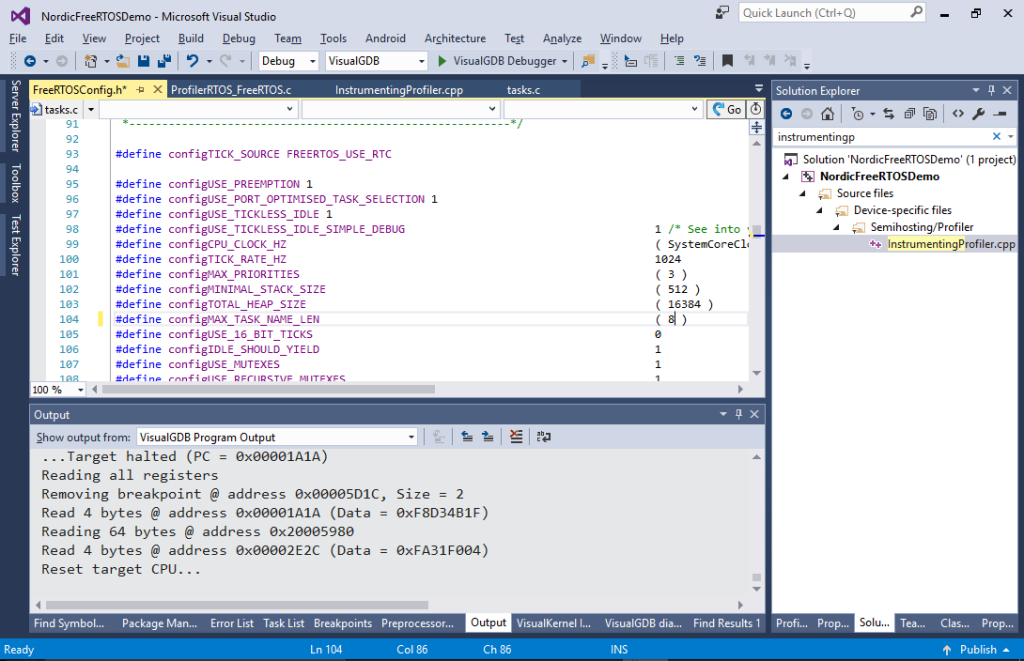Click the Publish button in the status bar

tap(975, 649)
